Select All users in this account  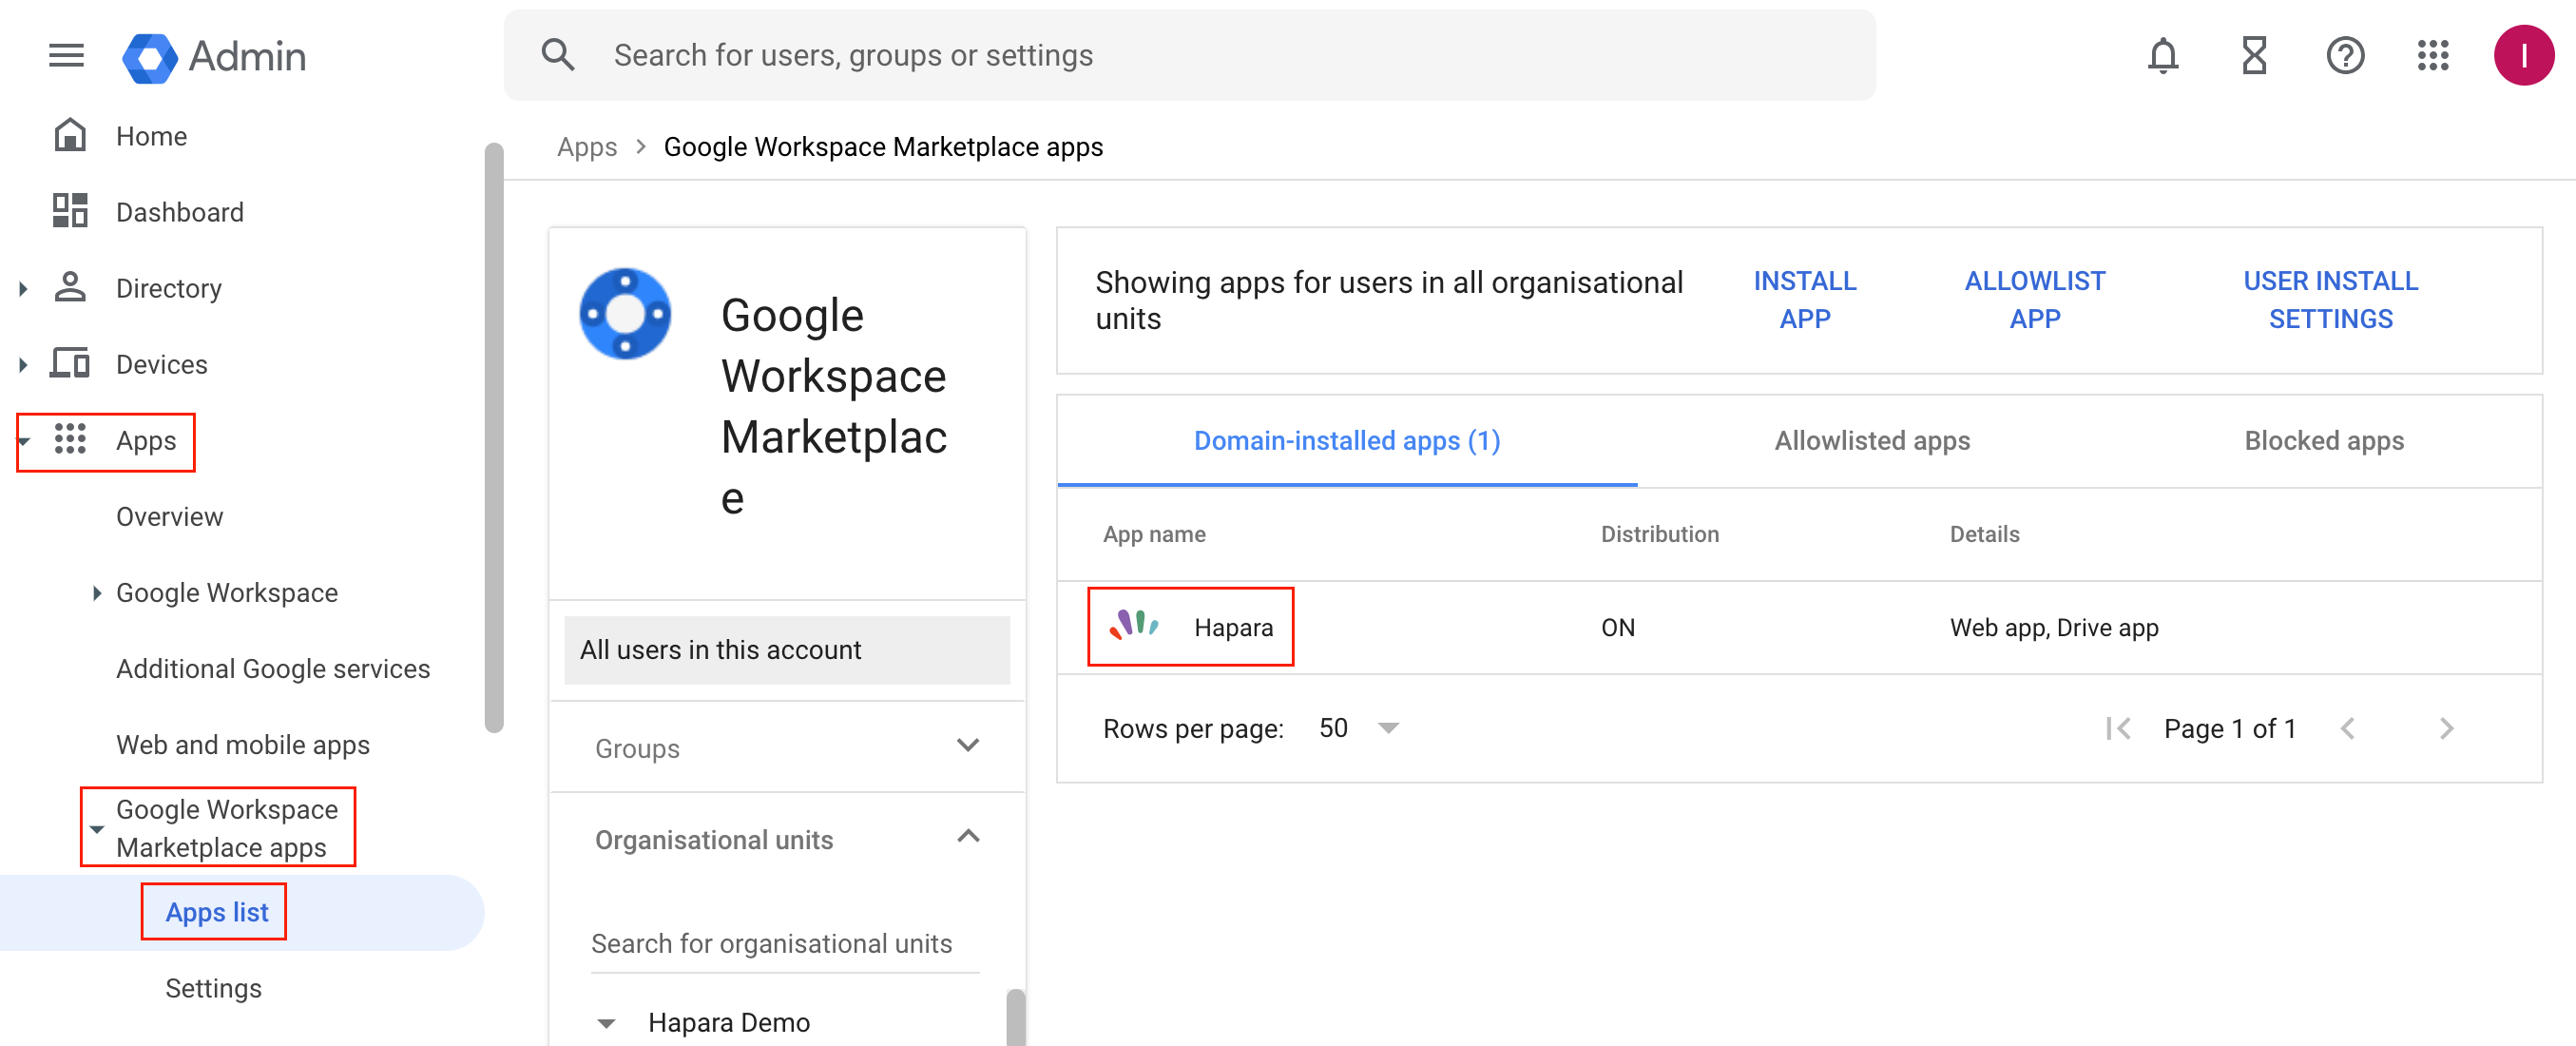click(x=787, y=650)
